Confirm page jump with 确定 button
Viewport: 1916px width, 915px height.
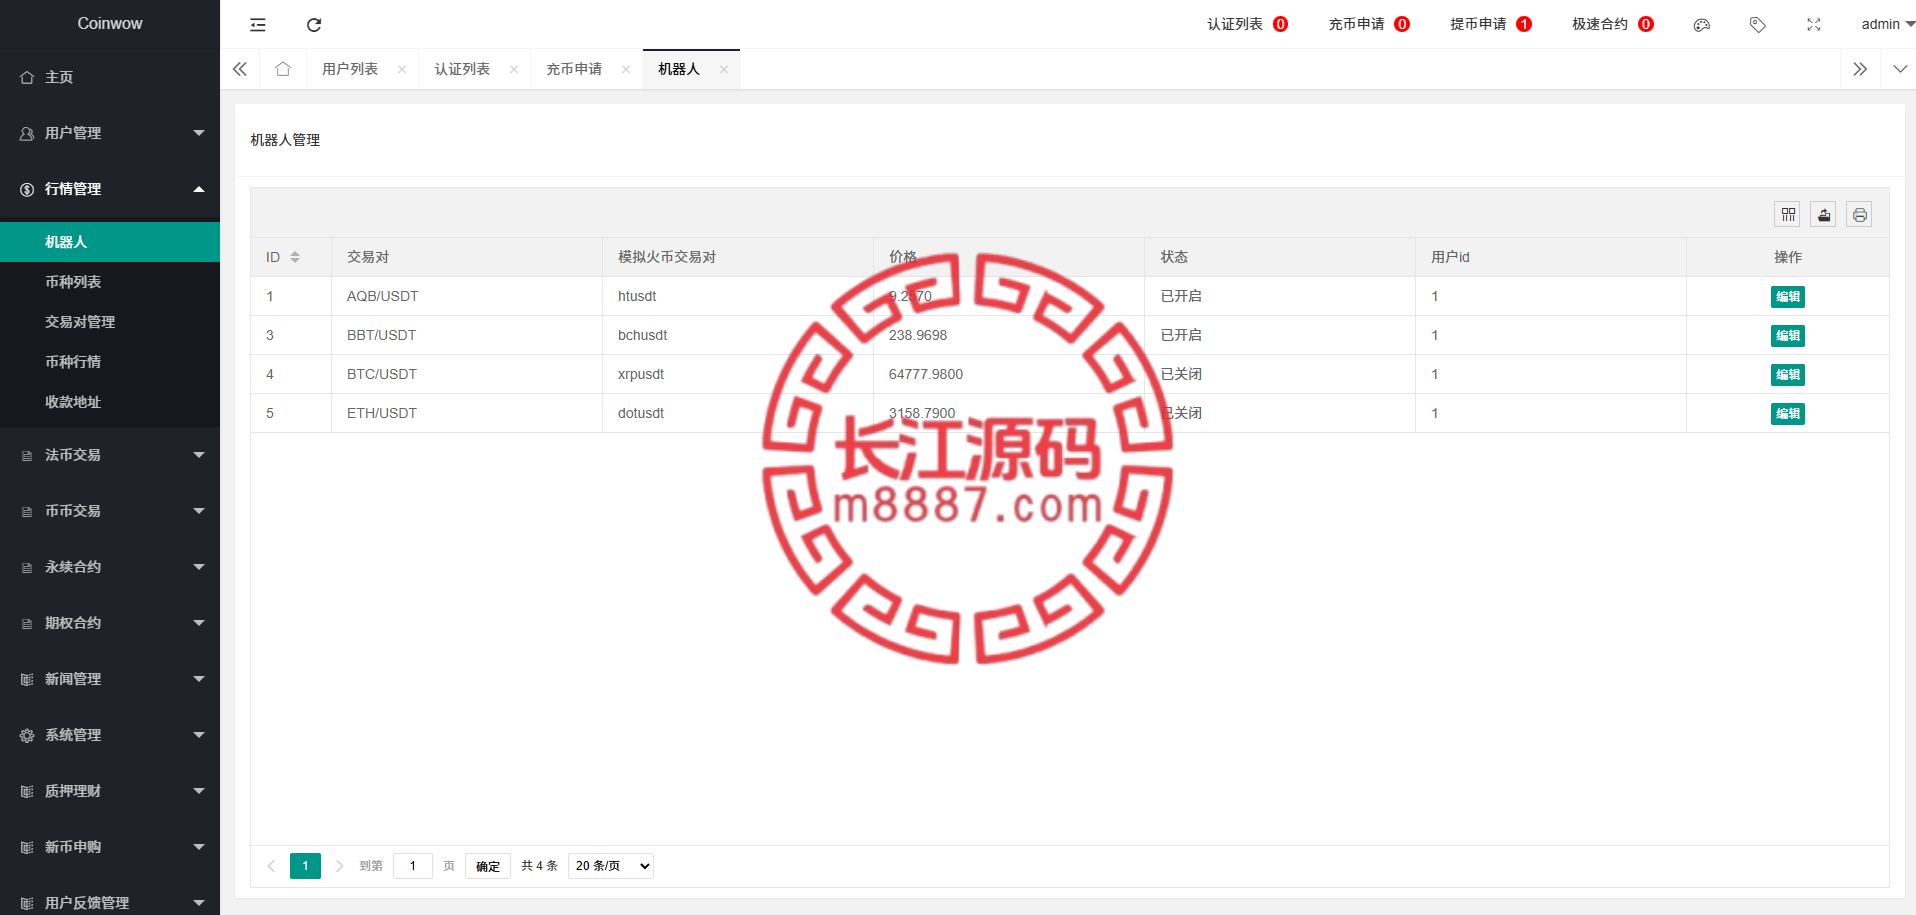[x=488, y=866]
